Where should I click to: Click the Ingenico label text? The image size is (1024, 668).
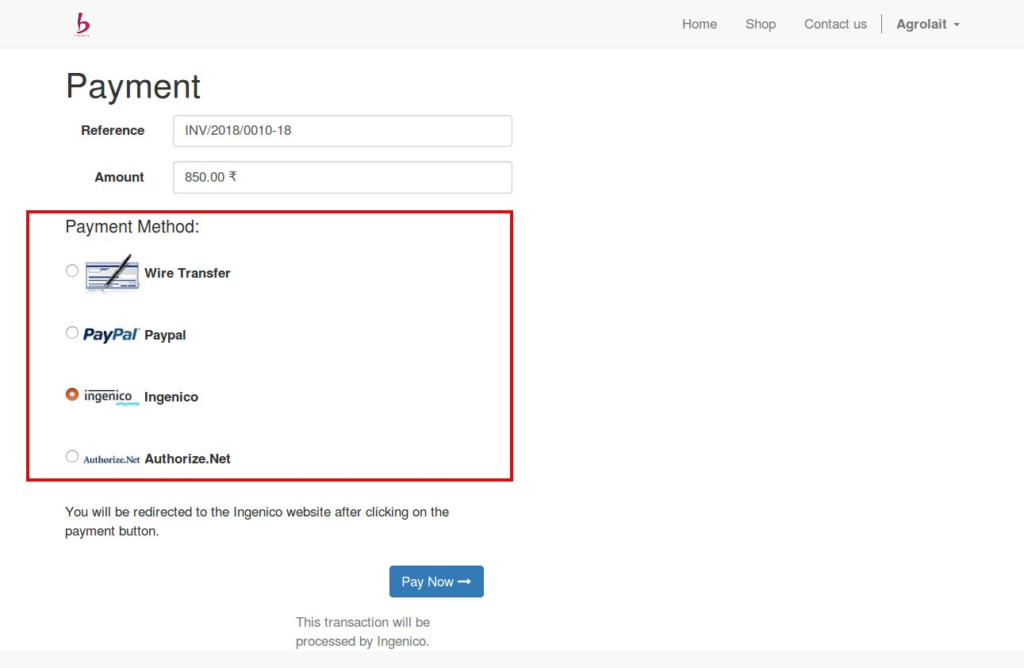171,397
